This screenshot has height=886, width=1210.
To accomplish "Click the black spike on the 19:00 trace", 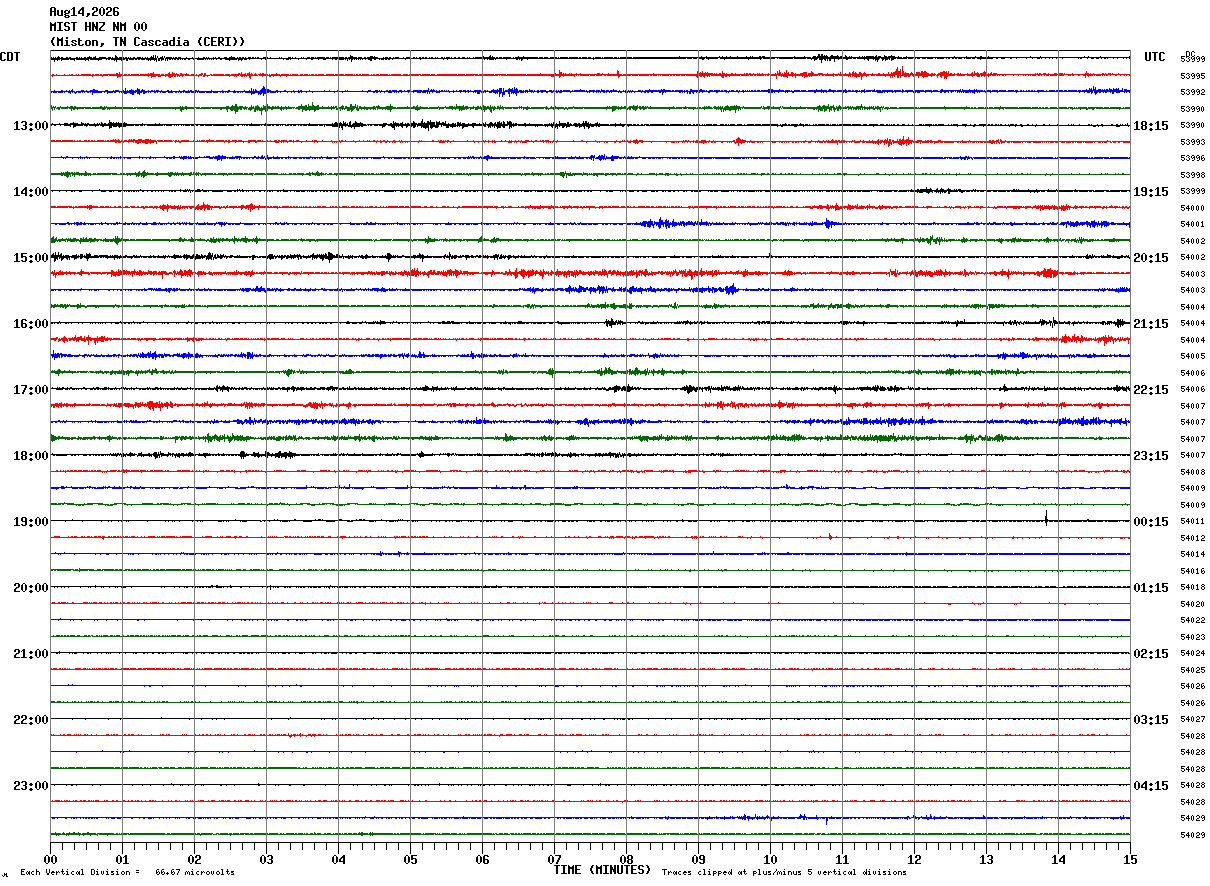I will pyautogui.click(x=1046, y=518).
